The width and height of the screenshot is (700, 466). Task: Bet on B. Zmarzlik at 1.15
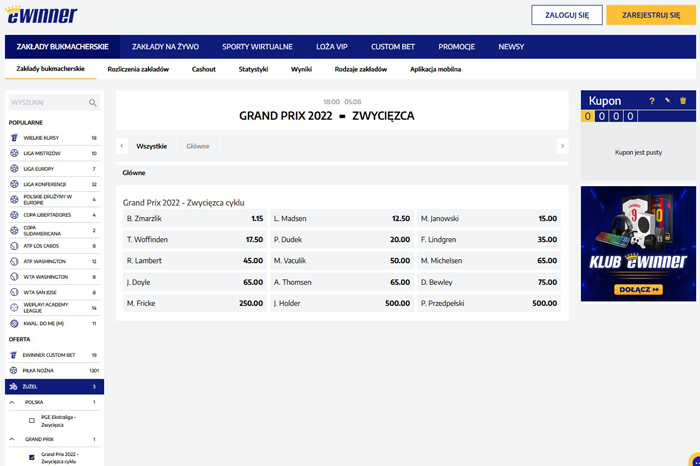click(x=195, y=218)
